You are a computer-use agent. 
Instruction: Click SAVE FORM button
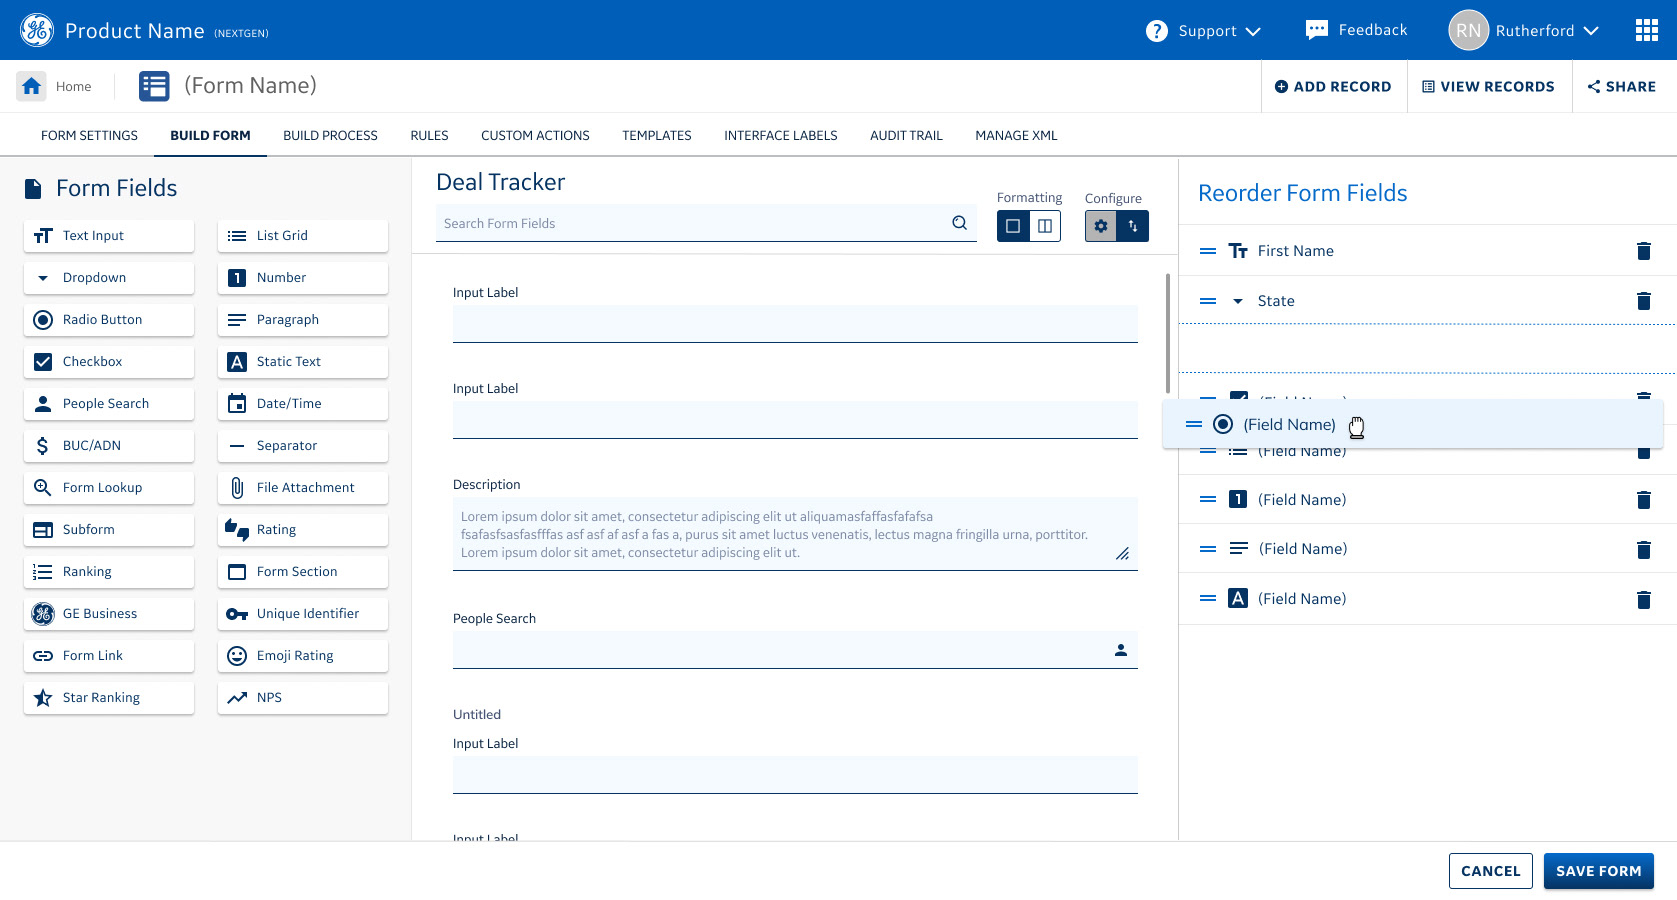(1598, 871)
